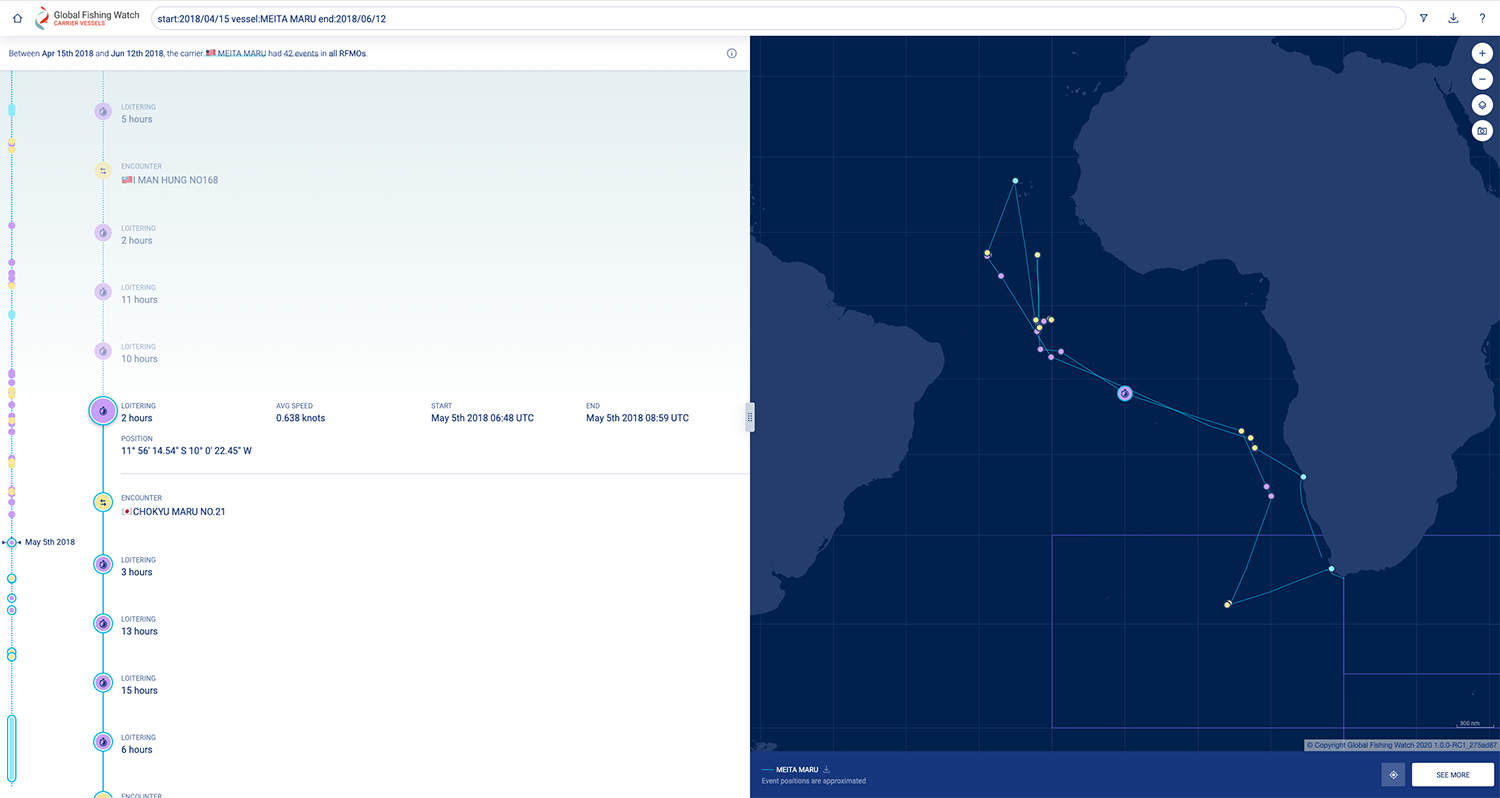Click the May 5th 2018 timeline marker
1500x798 pixels.
[12, 542]
